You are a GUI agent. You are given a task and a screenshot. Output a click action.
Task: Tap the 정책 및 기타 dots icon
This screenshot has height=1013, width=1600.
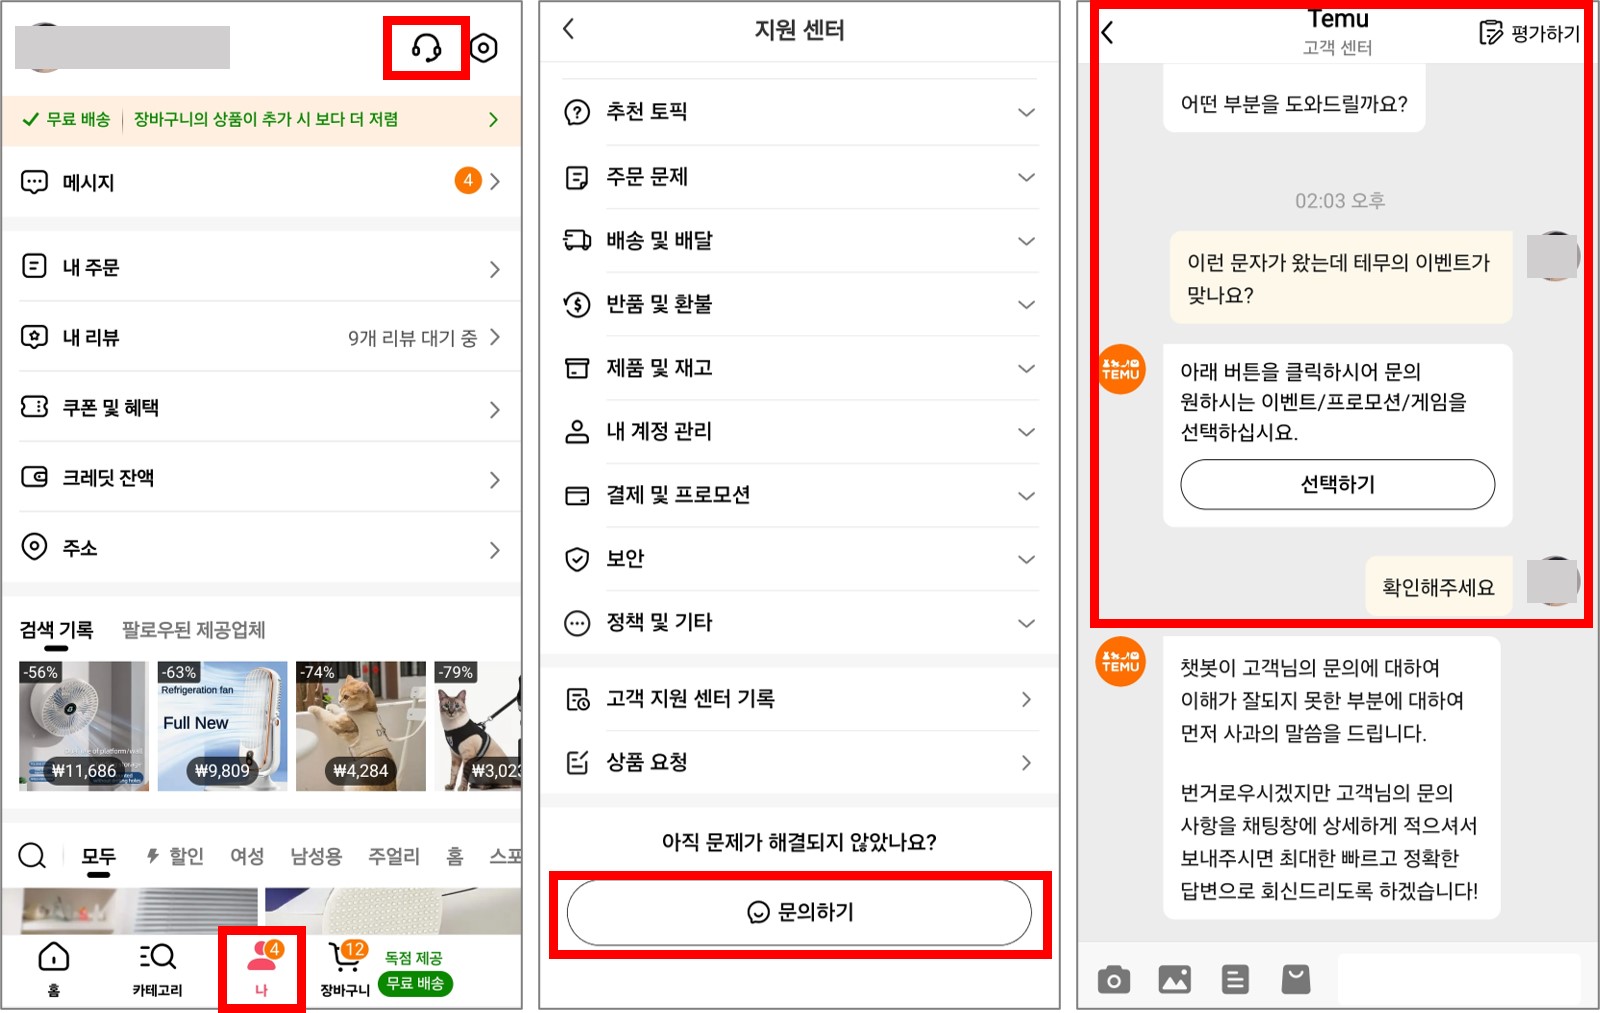point(577,623)
